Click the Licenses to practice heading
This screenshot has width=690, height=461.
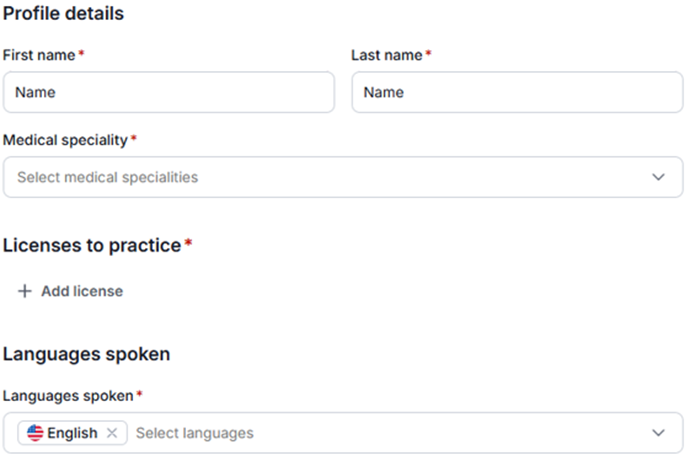coord(92,245)
